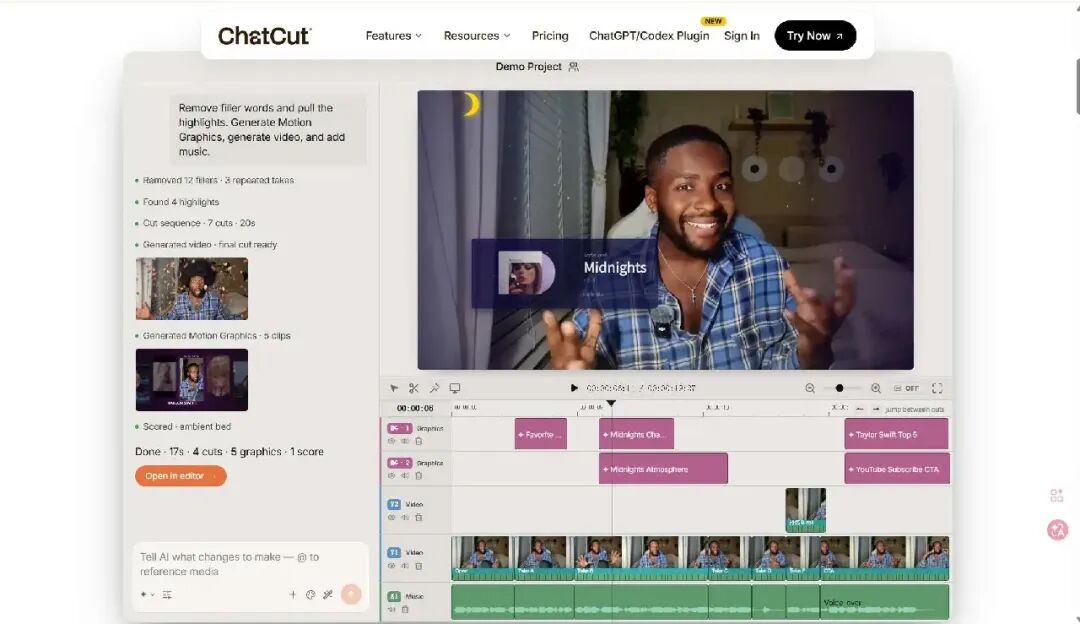Image resolution: width=1080 pixels, height=624 pixels.
Task: Mute the V2 Video track
Action: tap(405, 517)
